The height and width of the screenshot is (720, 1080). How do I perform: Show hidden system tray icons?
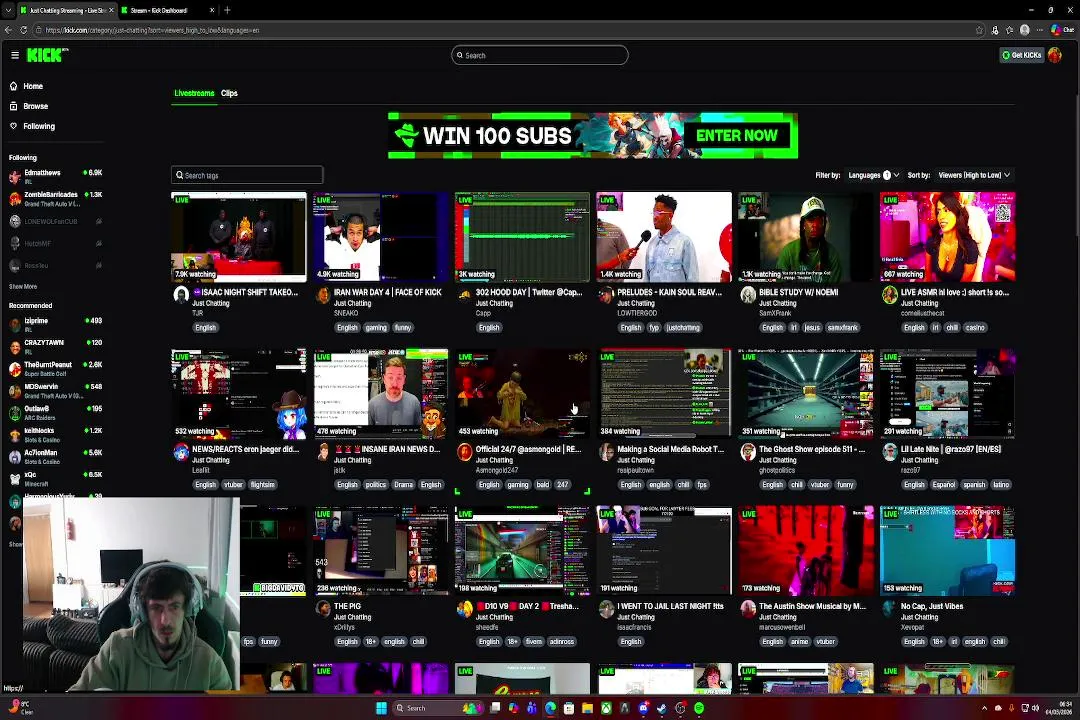click(984, 708)
